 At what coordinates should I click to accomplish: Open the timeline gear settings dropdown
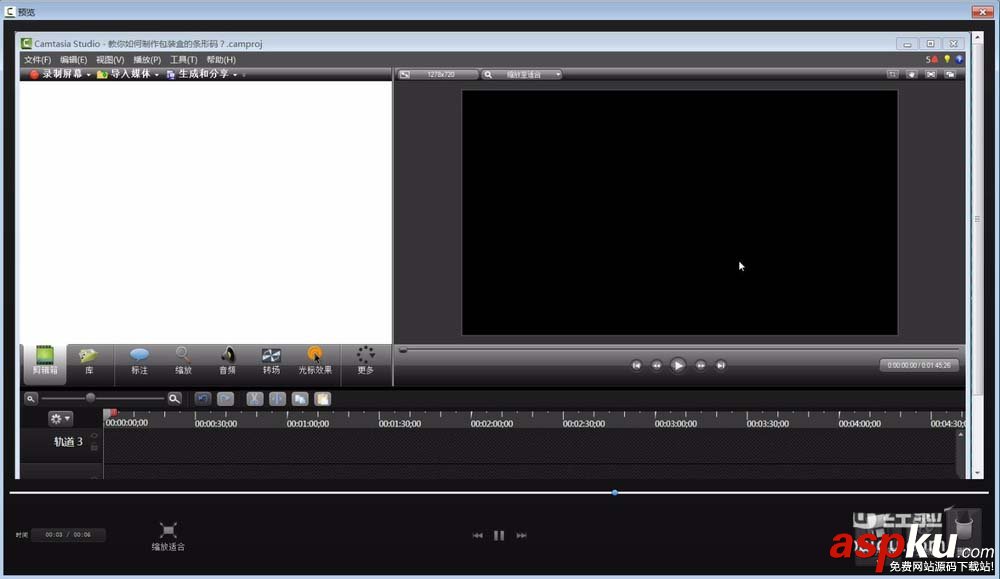click(61, 418)
